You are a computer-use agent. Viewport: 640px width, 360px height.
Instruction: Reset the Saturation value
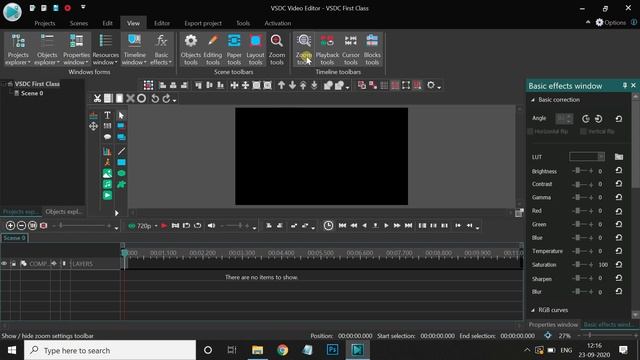pos(619,264)
